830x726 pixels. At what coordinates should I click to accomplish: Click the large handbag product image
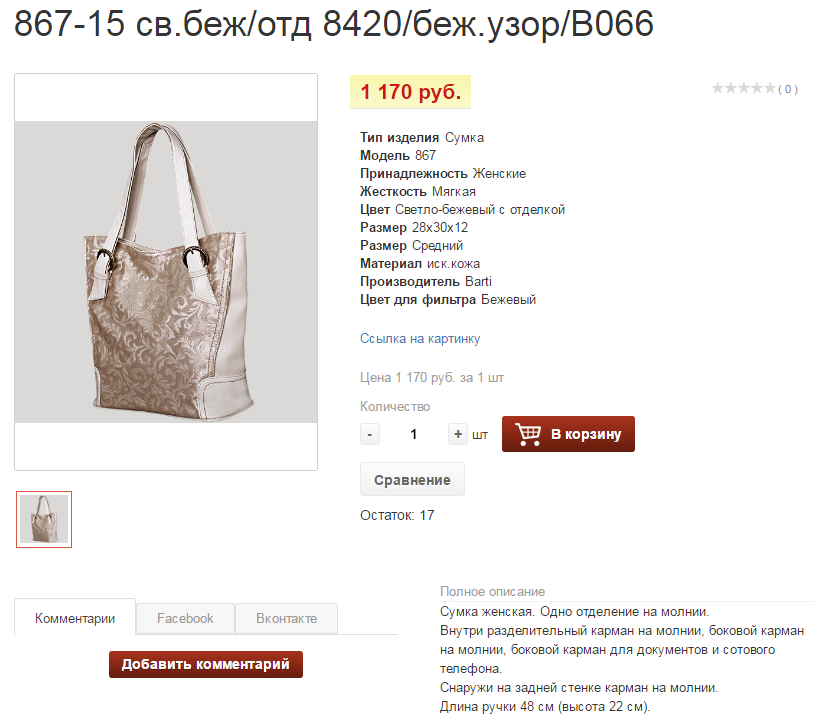coord(166,272)
